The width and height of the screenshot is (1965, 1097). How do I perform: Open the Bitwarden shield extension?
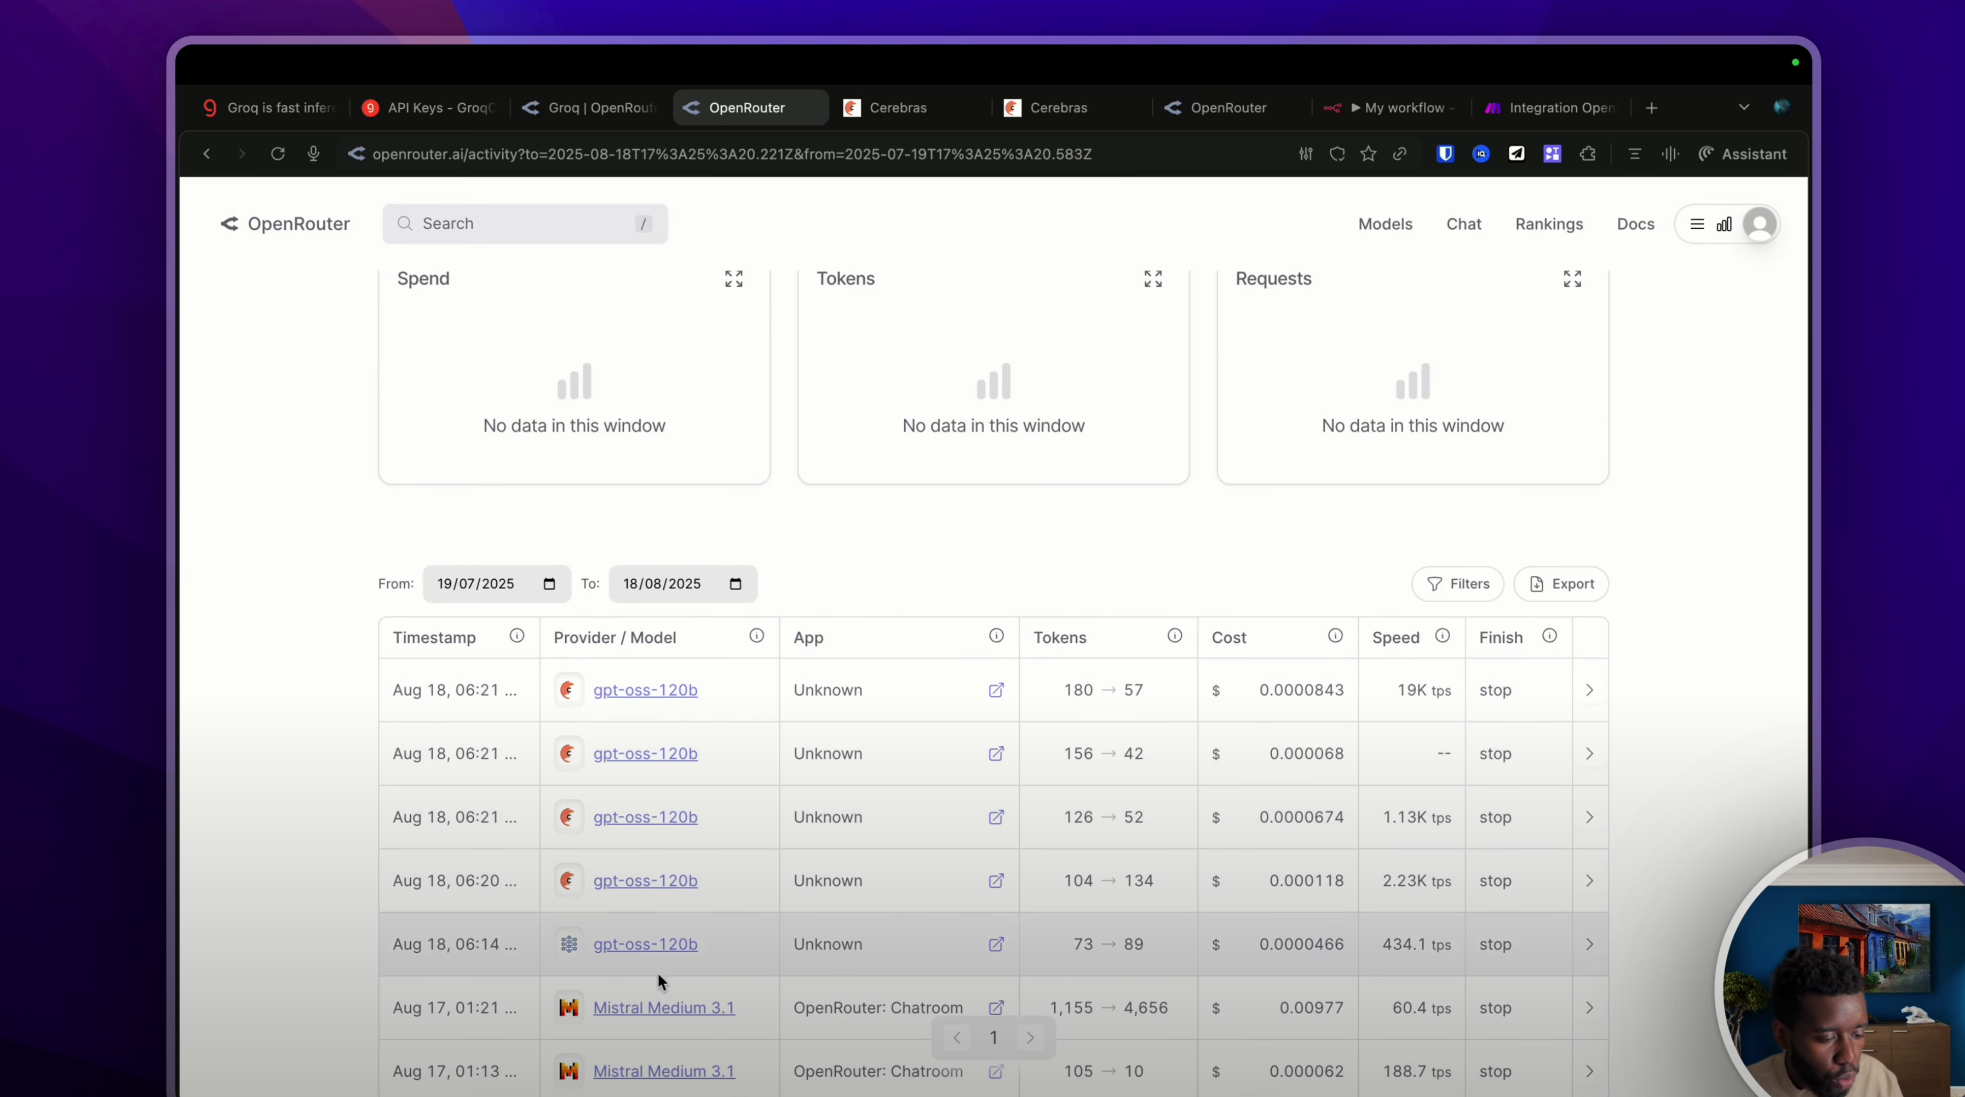coord(1445,154)
